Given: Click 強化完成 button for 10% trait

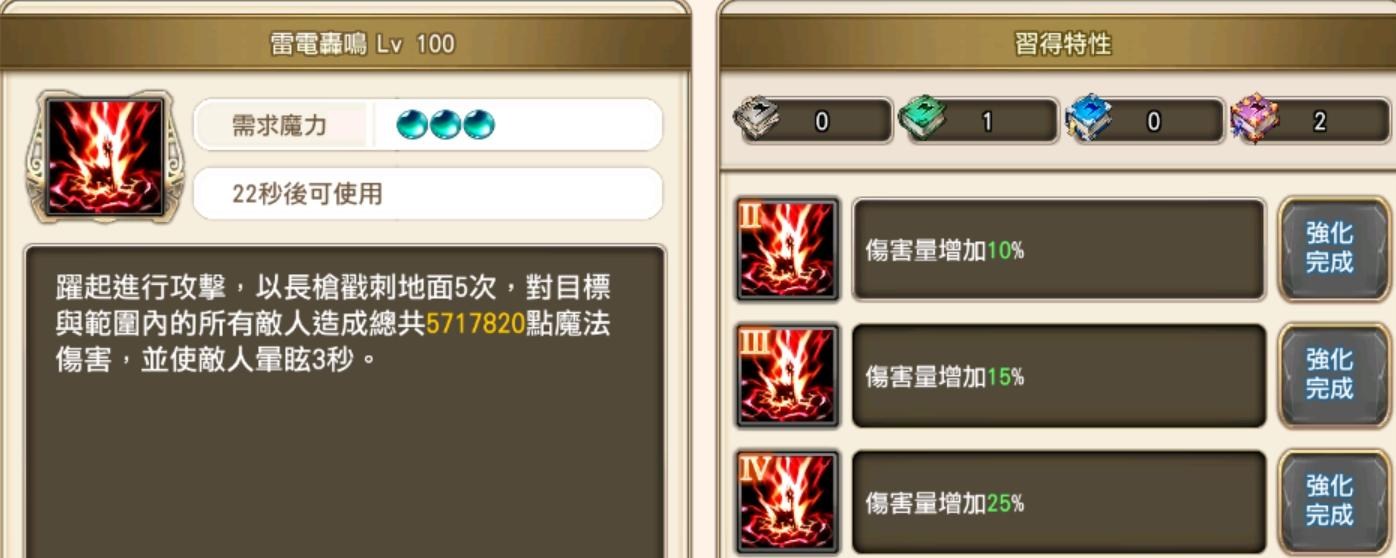Looking at the screenshot, I should coord(1329,249).
